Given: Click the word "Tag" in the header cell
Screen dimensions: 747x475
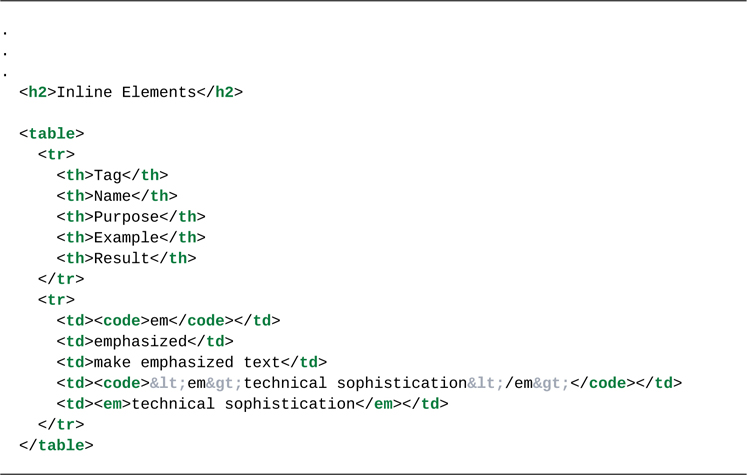Looking at the screenshot, I should pyautogui.click(x=107, y=176).
